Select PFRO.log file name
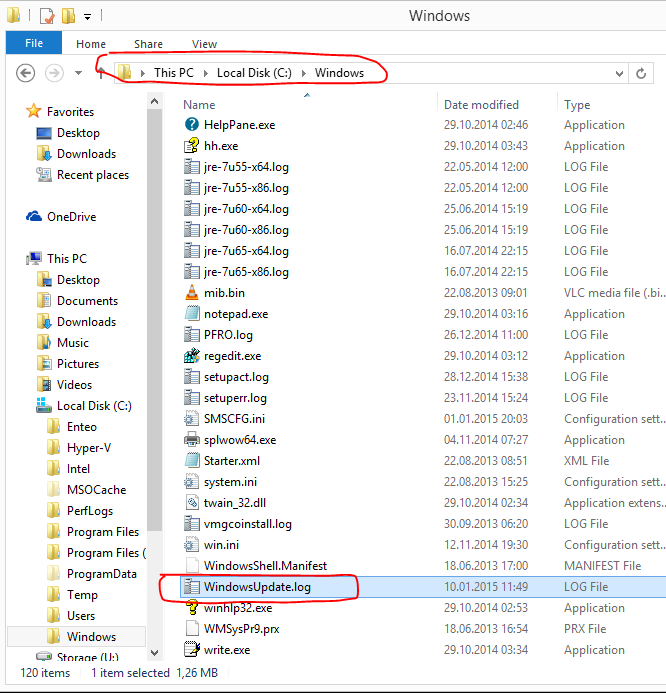This screenshot has height=693, width=666. [228, 335]
